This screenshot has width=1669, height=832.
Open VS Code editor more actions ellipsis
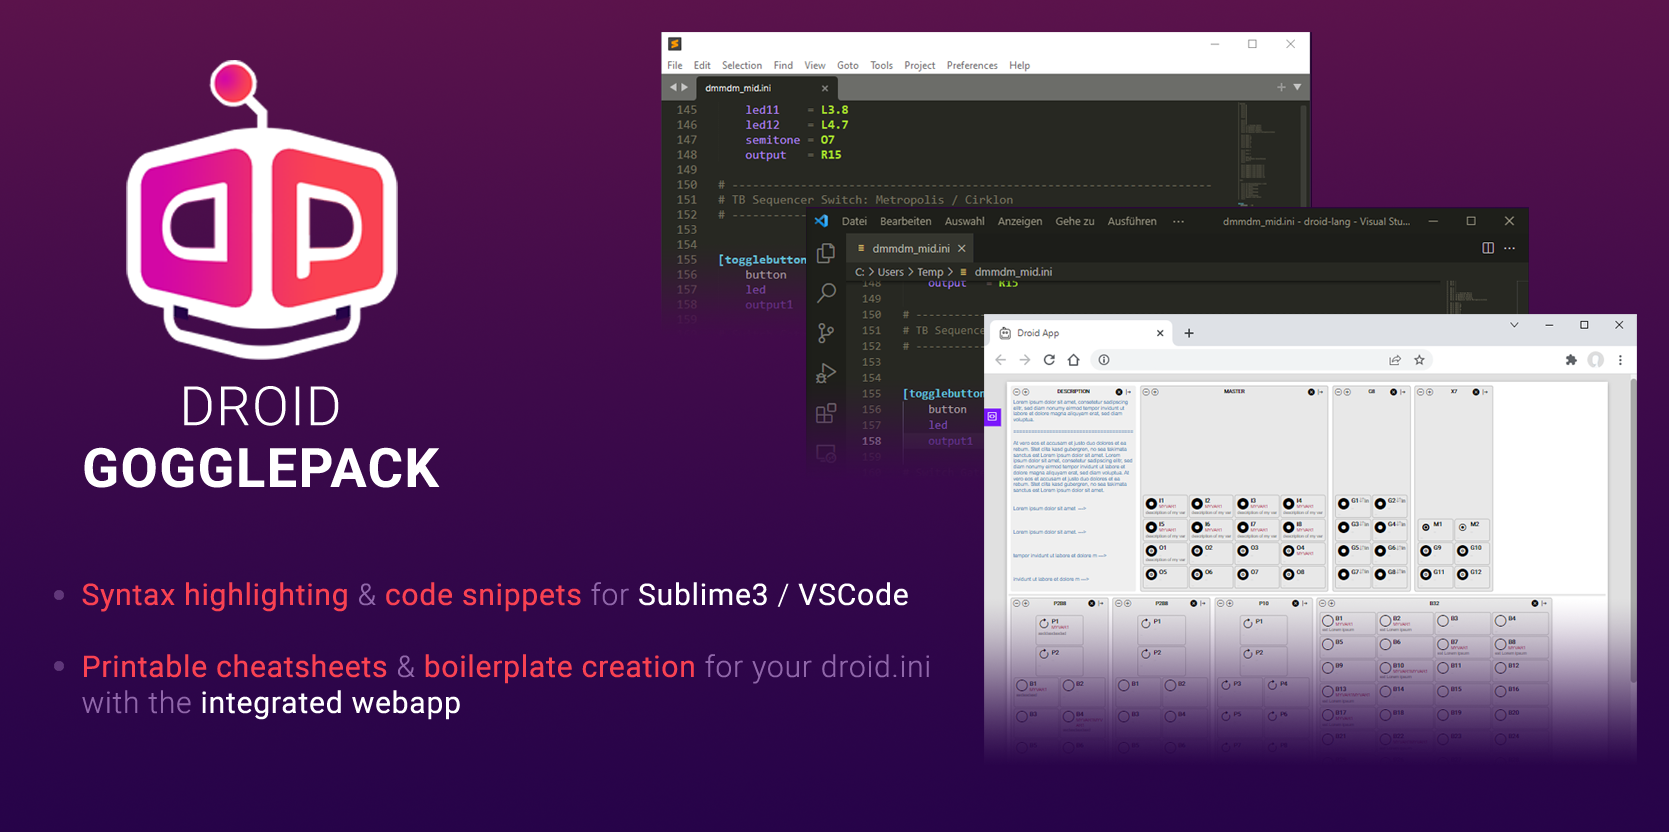[x=1510, y=248]
